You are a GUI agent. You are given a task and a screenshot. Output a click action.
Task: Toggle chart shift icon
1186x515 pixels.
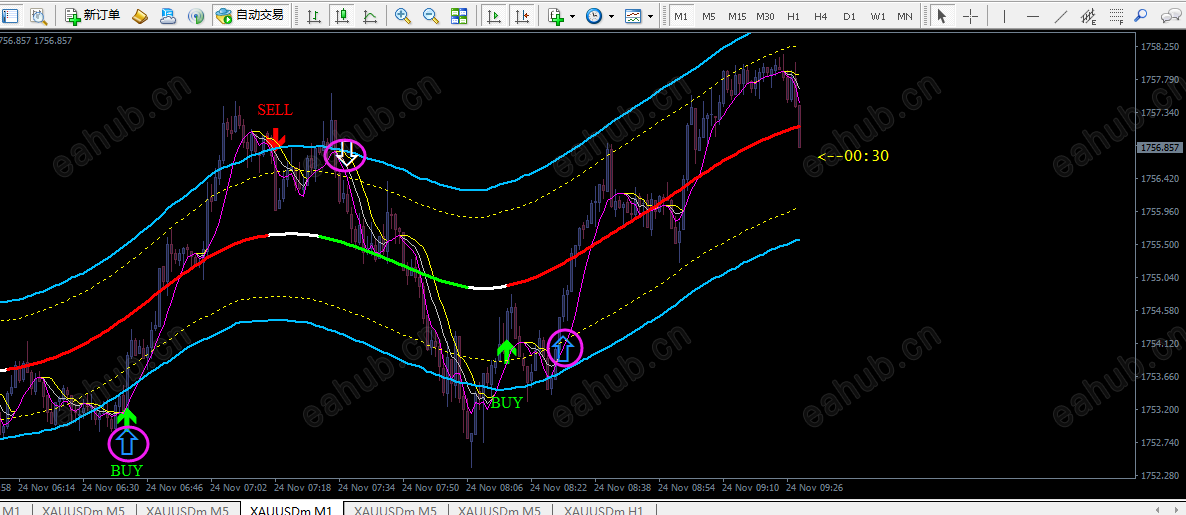click(522, 15)
